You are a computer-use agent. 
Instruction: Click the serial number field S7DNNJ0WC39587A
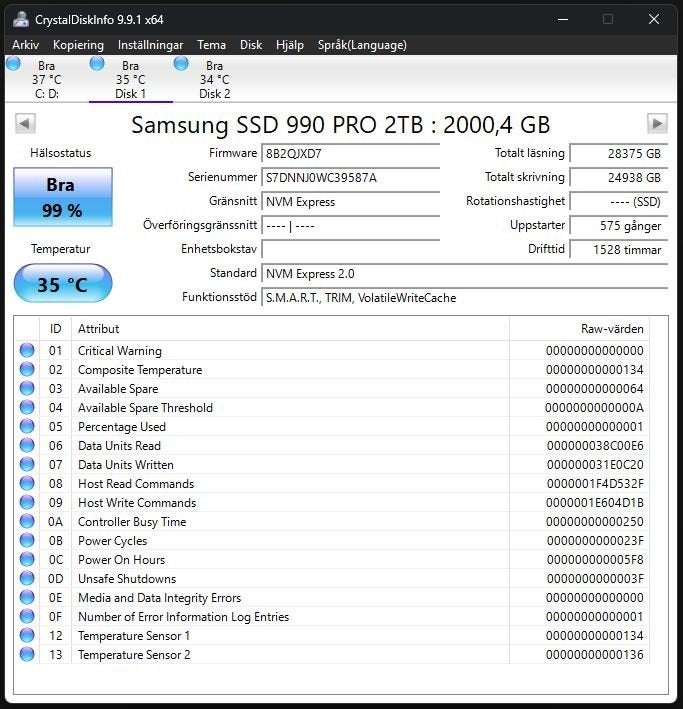[x=351, y=177]
